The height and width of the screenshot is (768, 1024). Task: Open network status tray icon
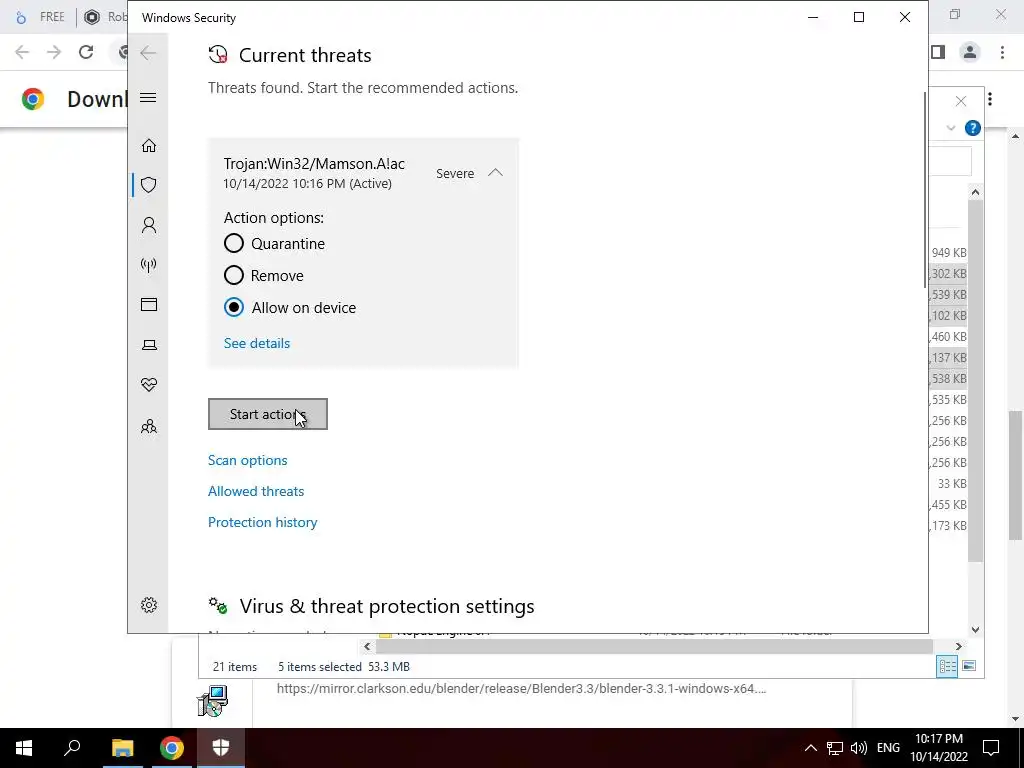pyautogui.click(x=835, y=748)
